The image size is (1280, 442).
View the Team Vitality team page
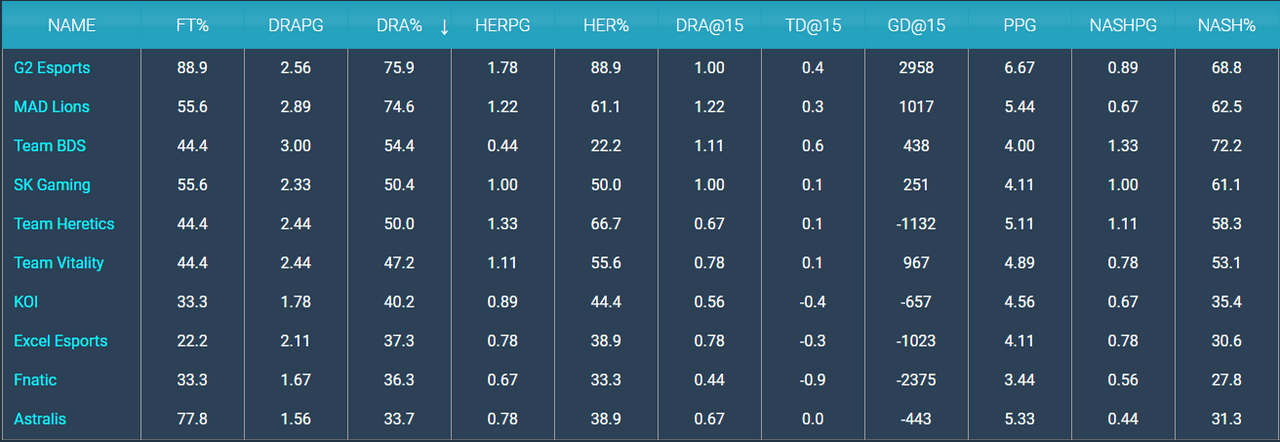(x=59, y=263)
